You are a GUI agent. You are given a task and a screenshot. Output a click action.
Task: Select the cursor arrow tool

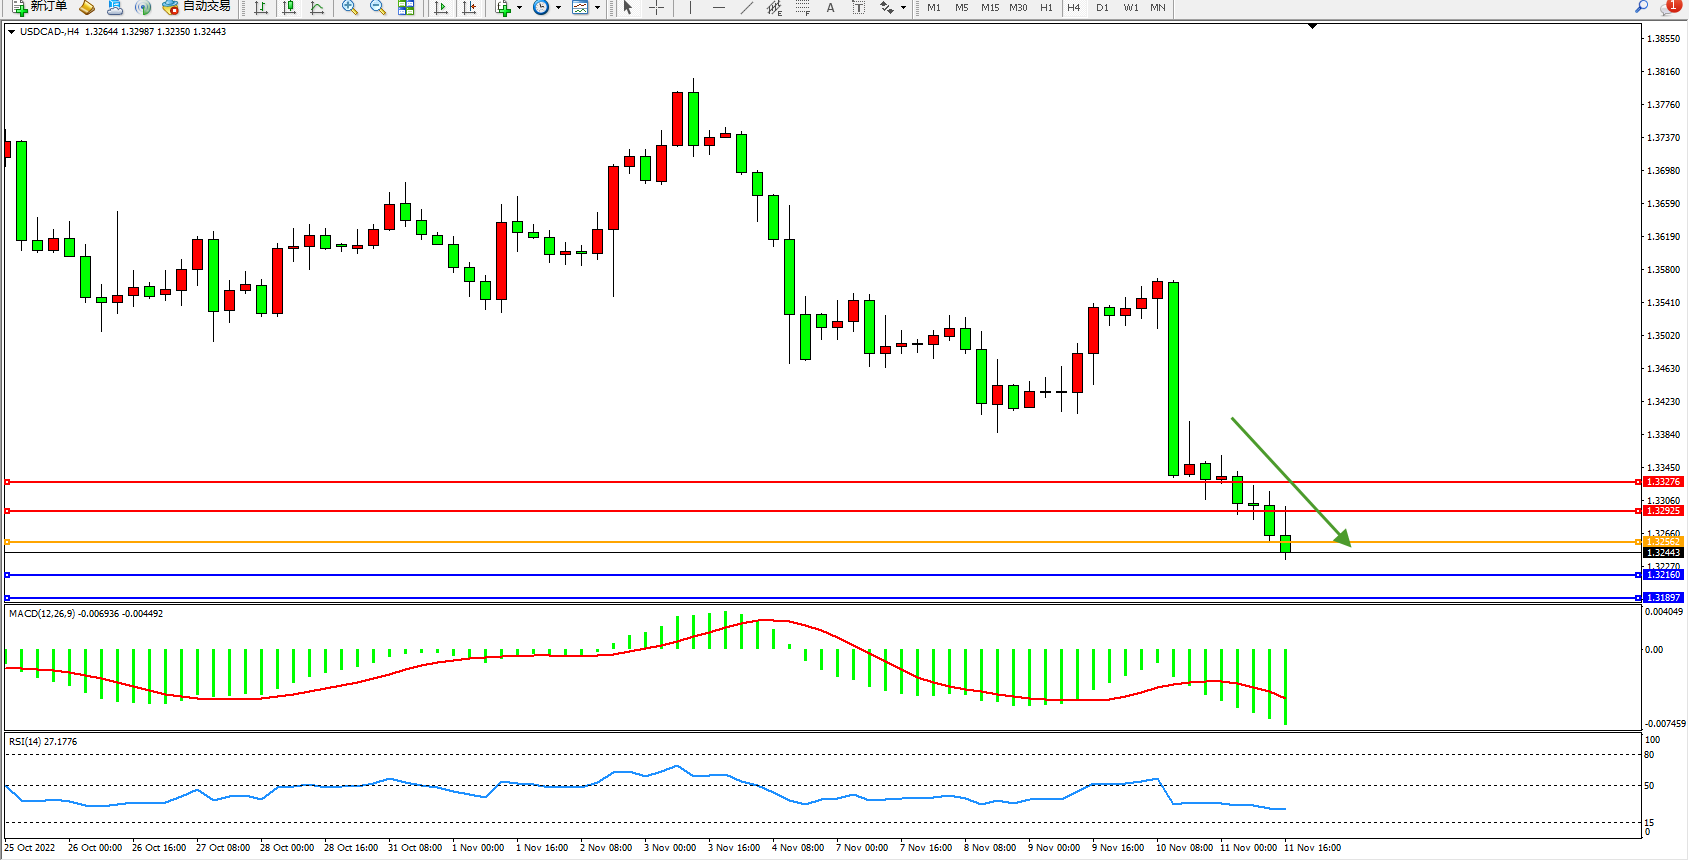point(628,8)
